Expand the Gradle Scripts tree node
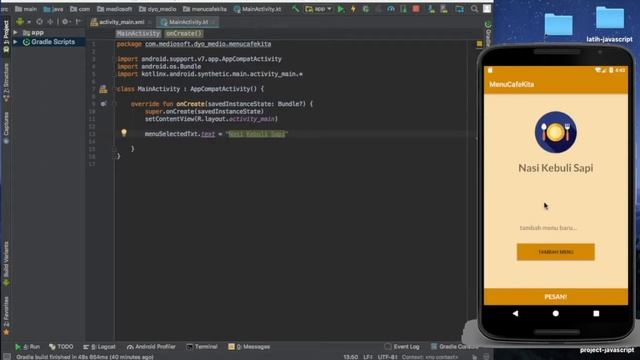This screenshot has height=360, width=640. 16,42
